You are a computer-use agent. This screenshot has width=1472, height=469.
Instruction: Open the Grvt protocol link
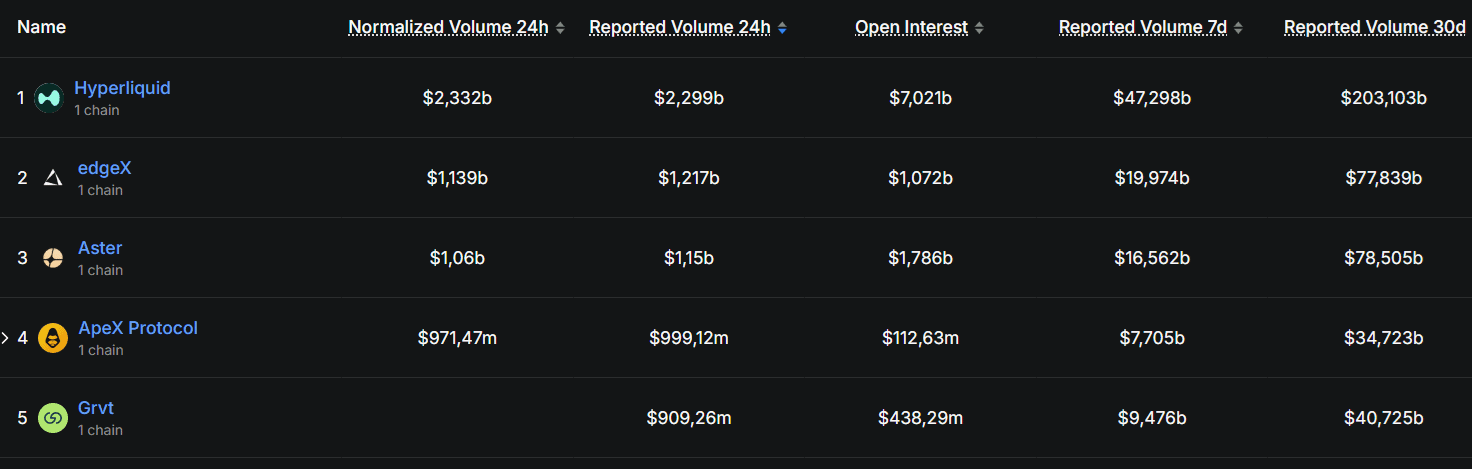[x=96, y=408]
